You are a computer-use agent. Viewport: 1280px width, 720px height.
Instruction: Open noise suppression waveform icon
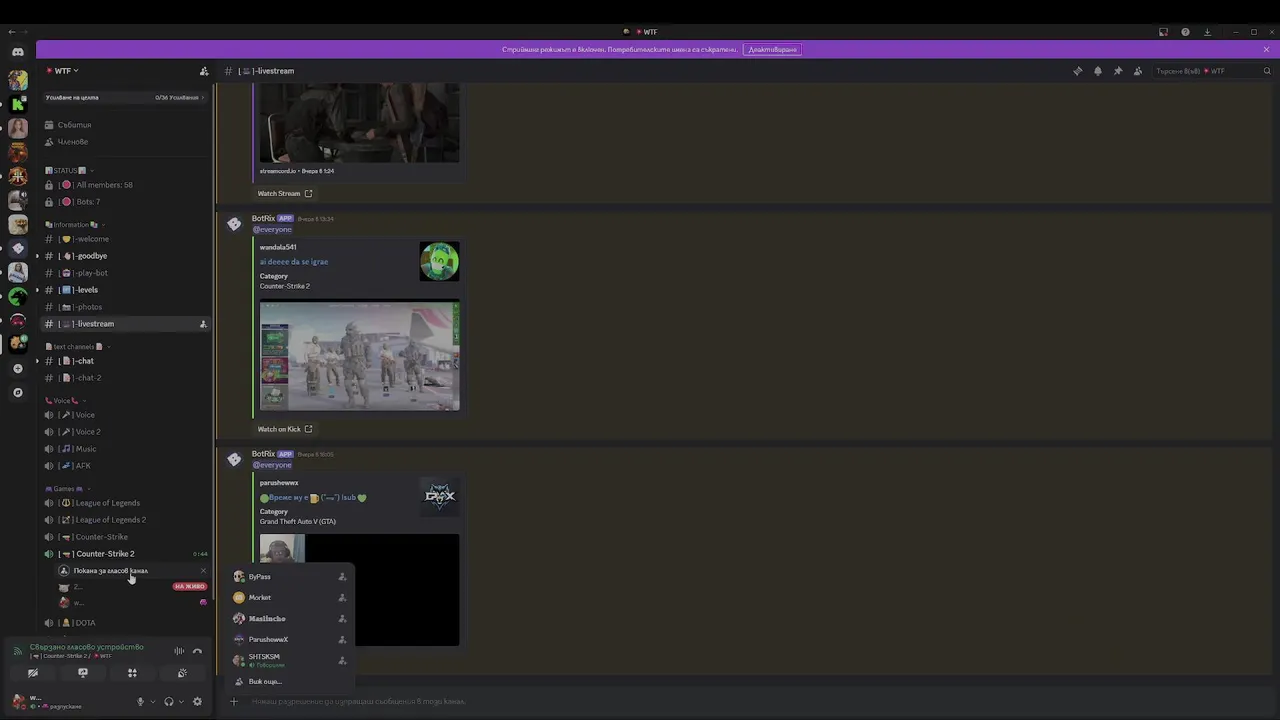tap(179, 651)
